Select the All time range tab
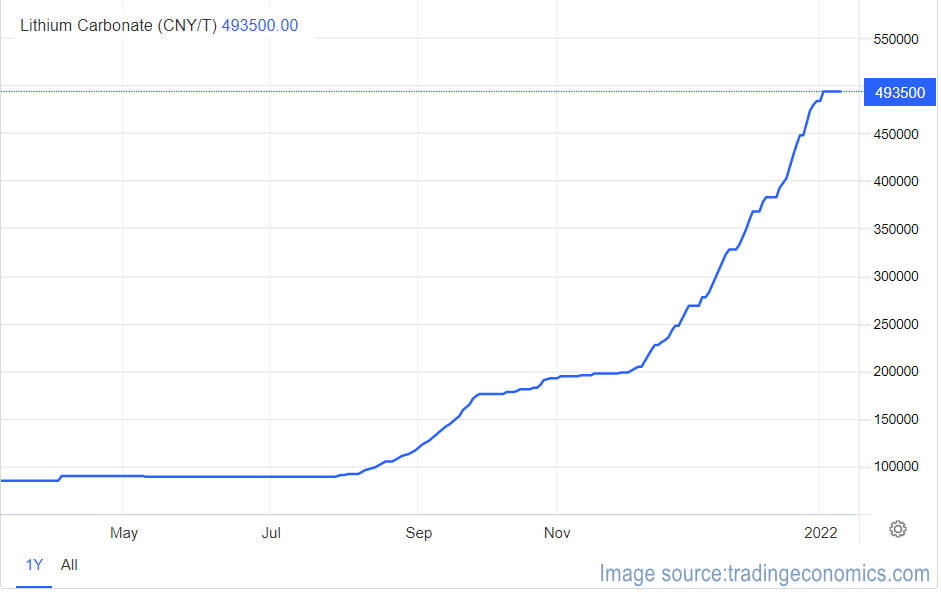The width and height of the screenshot is (941, 595). (69, 565)
